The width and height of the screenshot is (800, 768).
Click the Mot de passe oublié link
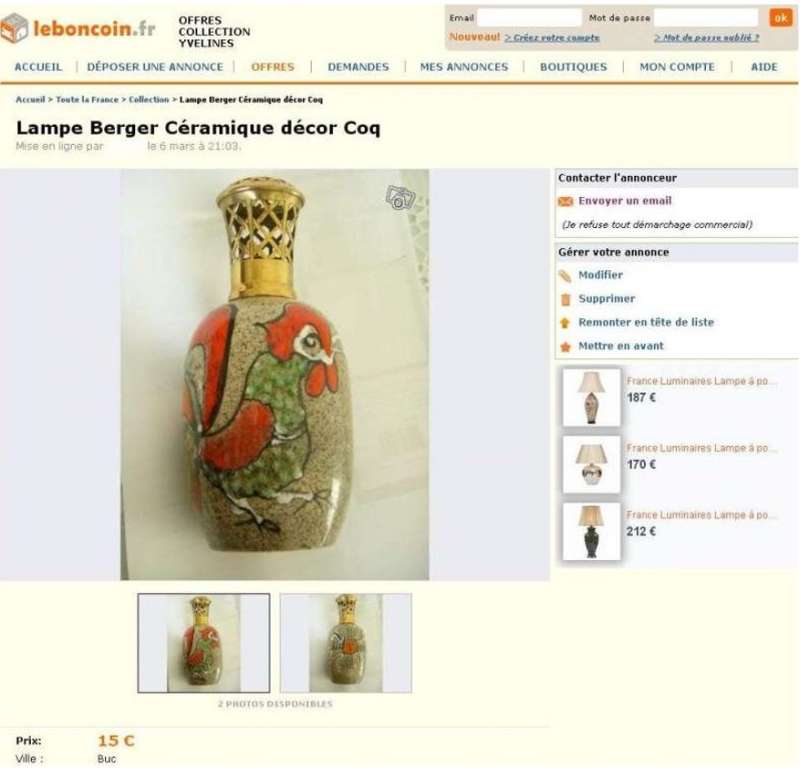707,38
